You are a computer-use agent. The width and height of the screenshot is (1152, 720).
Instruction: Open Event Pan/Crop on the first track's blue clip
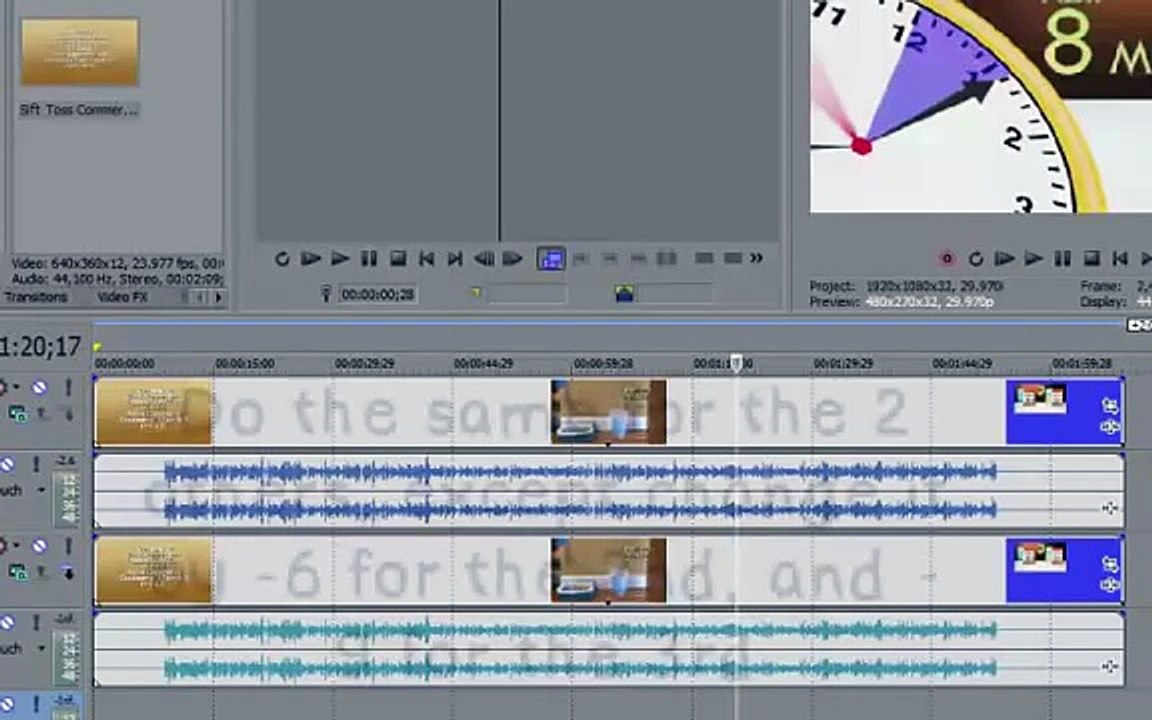[x=1109, y=405]
